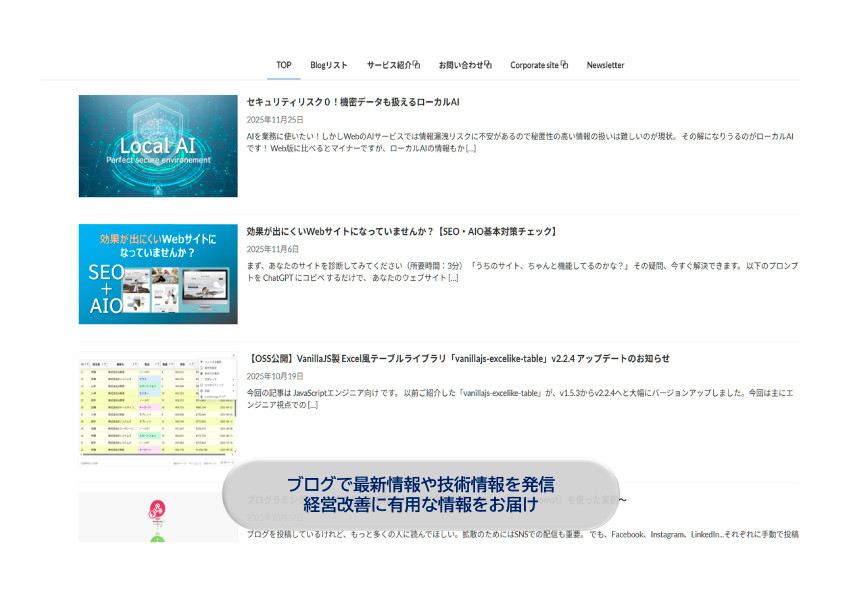Click [...] read-more link in SEO・AIO excerpt

click(453, 278)
